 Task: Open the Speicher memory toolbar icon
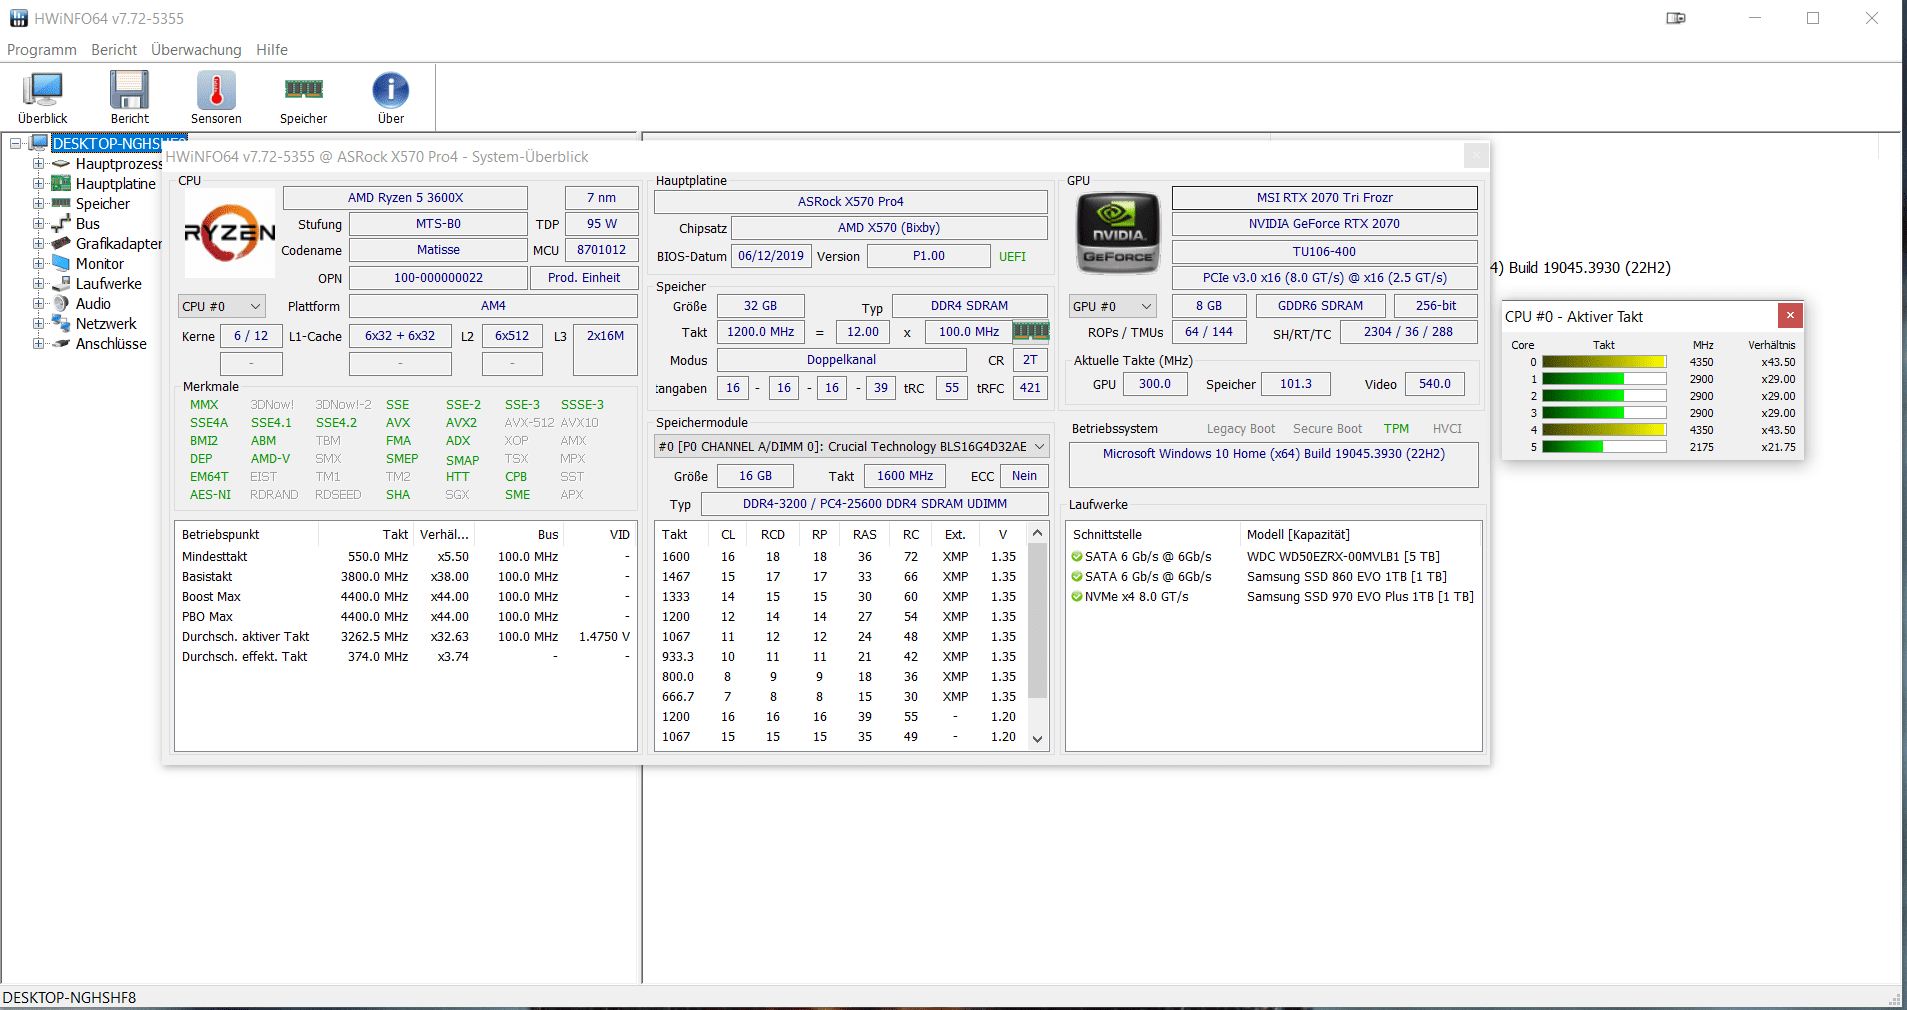coord(303,96)
